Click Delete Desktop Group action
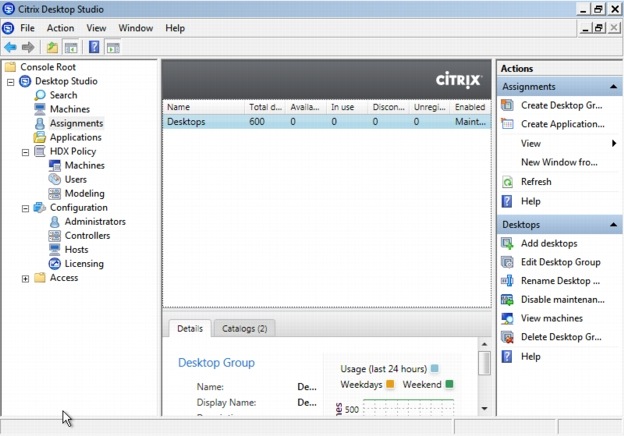624x436 pixels. [x=561, y=337]
